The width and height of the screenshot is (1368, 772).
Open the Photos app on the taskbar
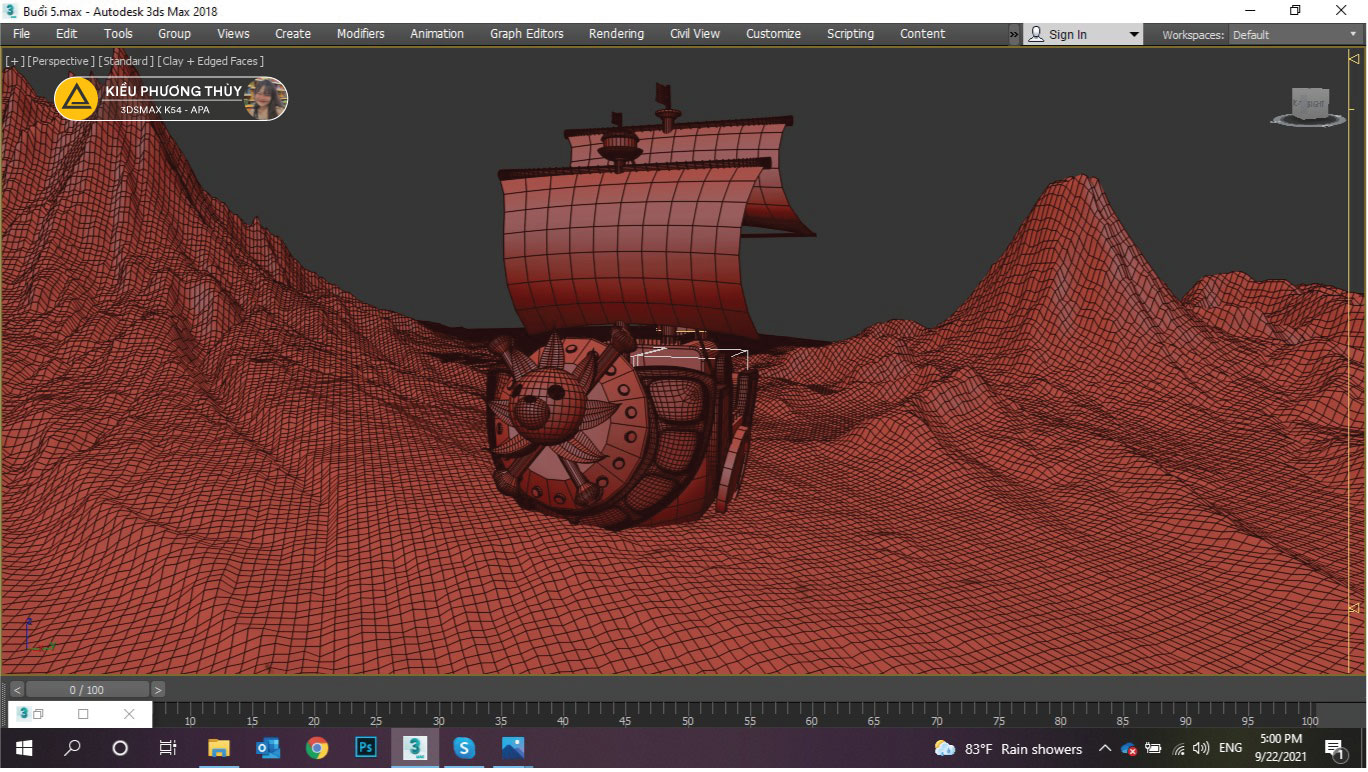[x=512, y=748]
